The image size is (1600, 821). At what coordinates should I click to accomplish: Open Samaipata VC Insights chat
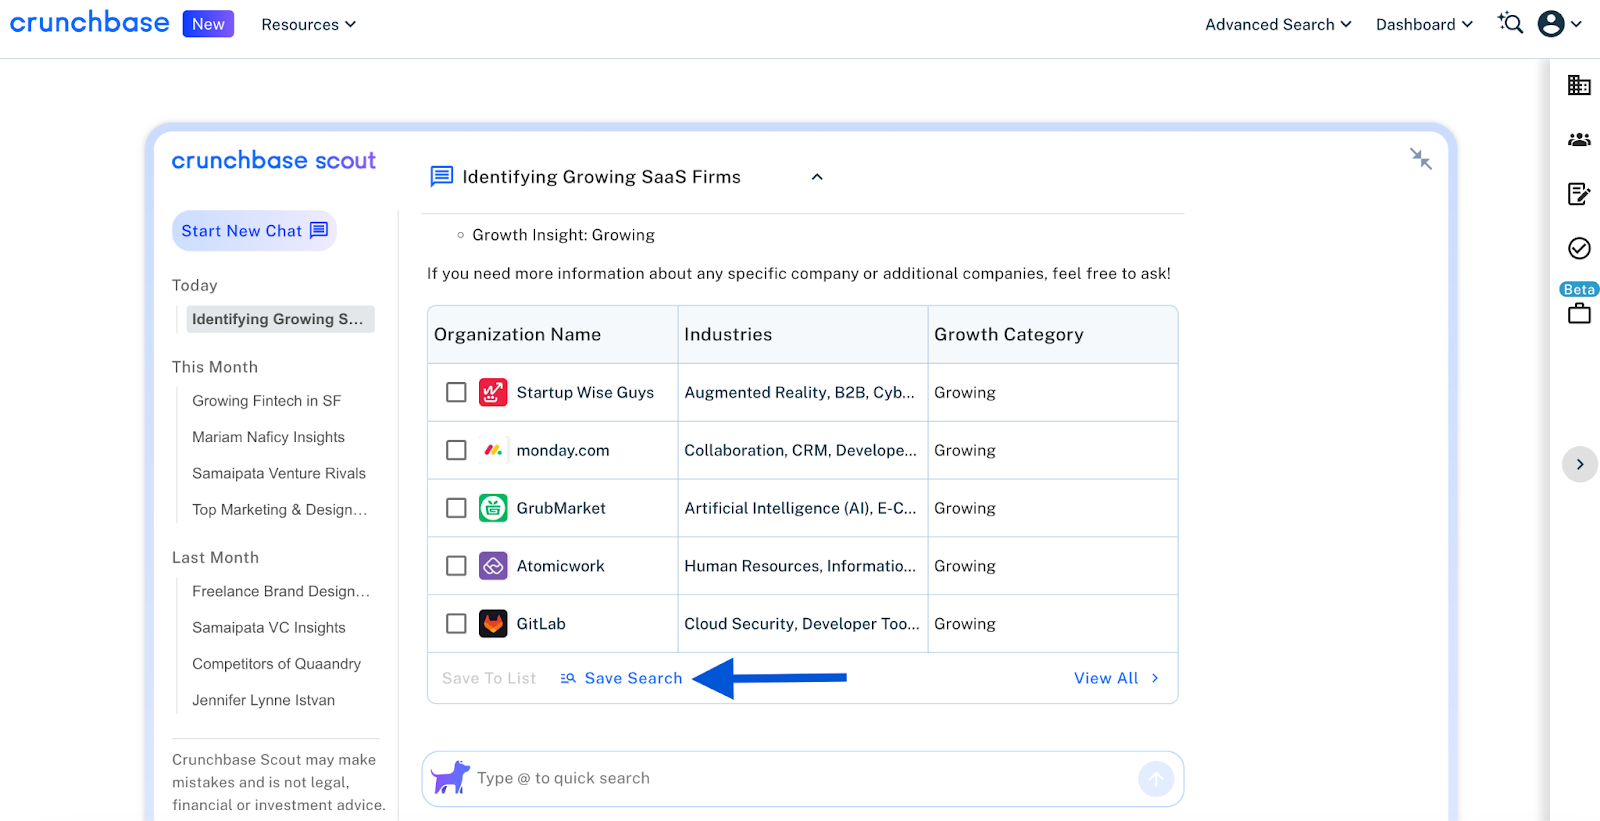tap(269, 627)
